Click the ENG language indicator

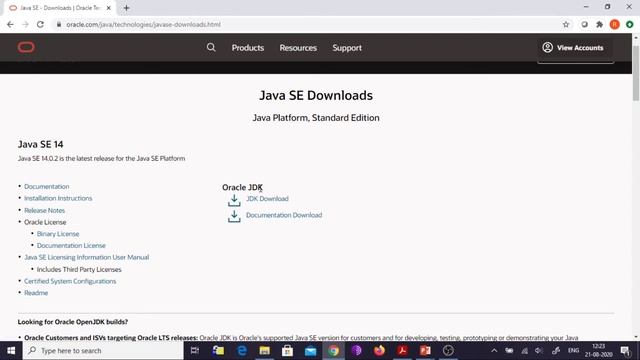(573, 351)
